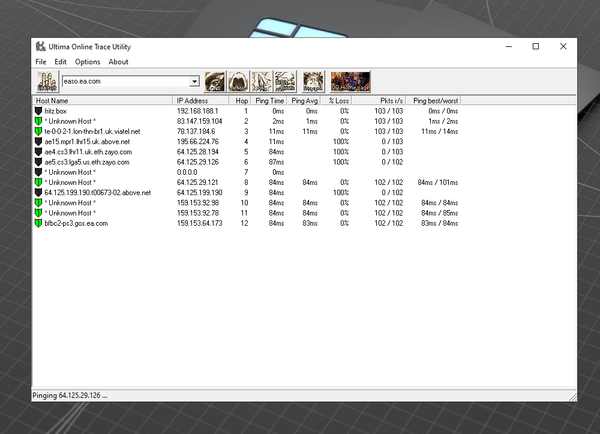The width and height of the screenshot is (600, 434).
Task: Click IP address 83.147.159.104
Action: 199,121
